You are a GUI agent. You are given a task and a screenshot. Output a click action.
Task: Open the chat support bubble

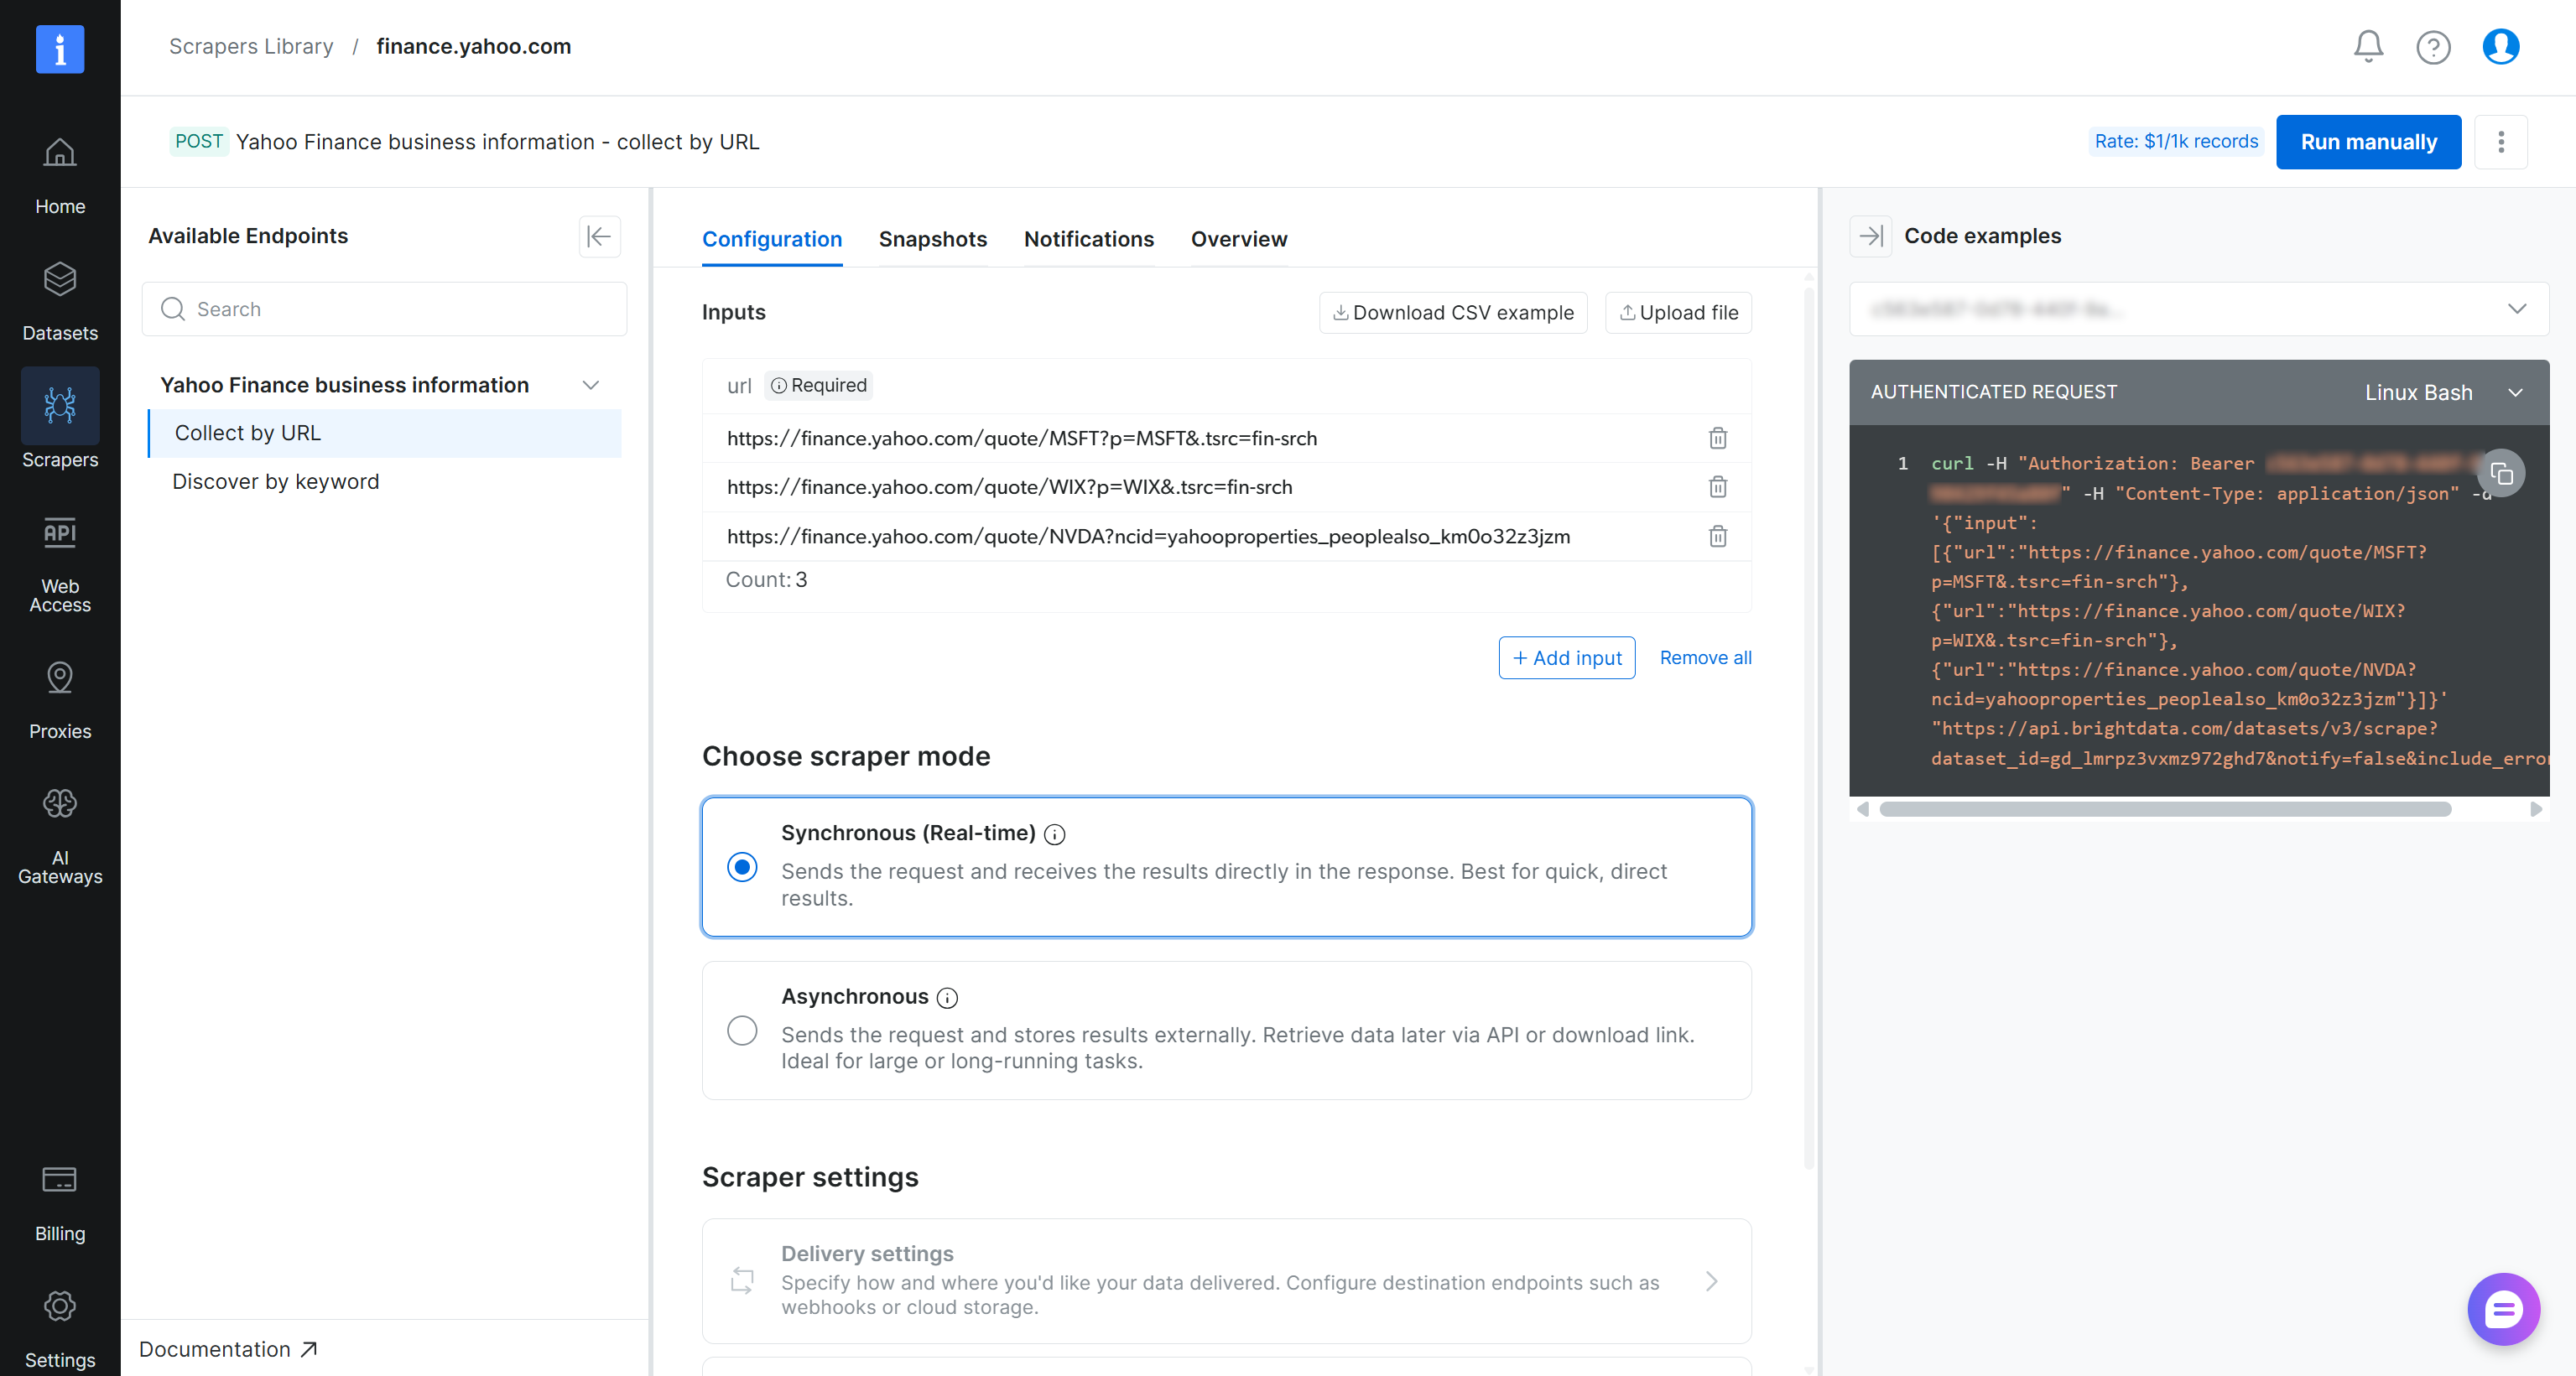[2503, 1309]
